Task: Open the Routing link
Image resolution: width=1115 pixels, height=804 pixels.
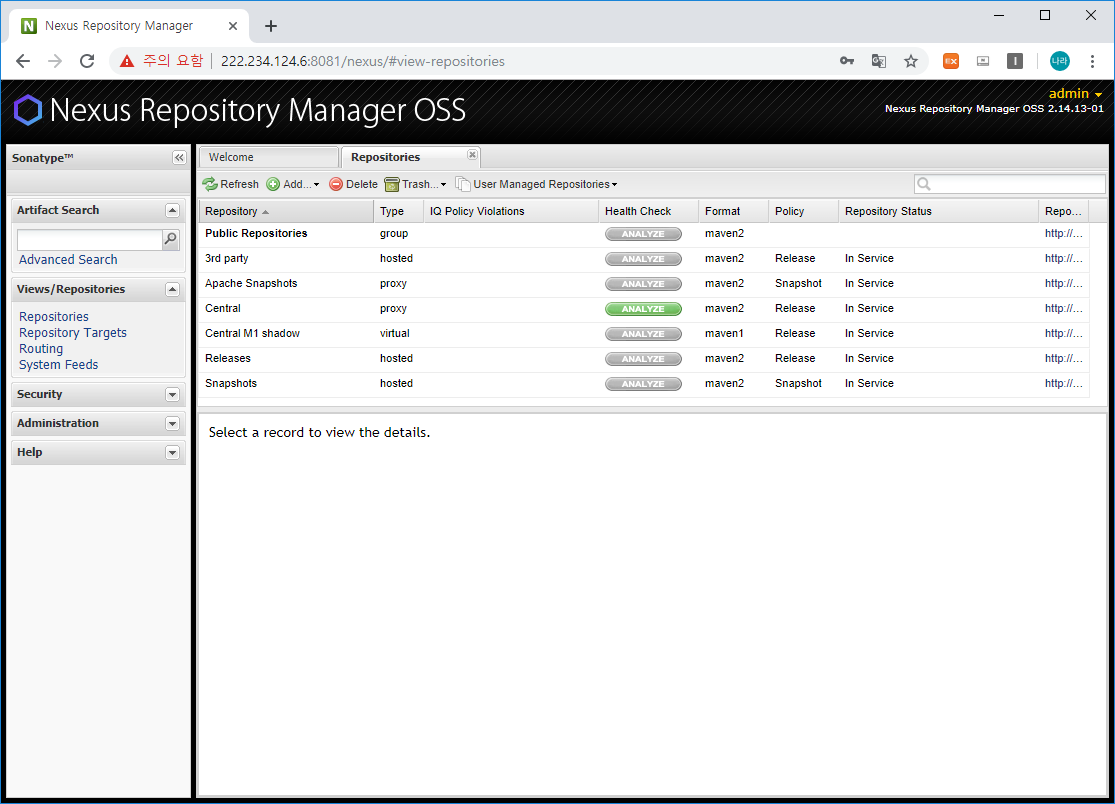Action: 41,348
